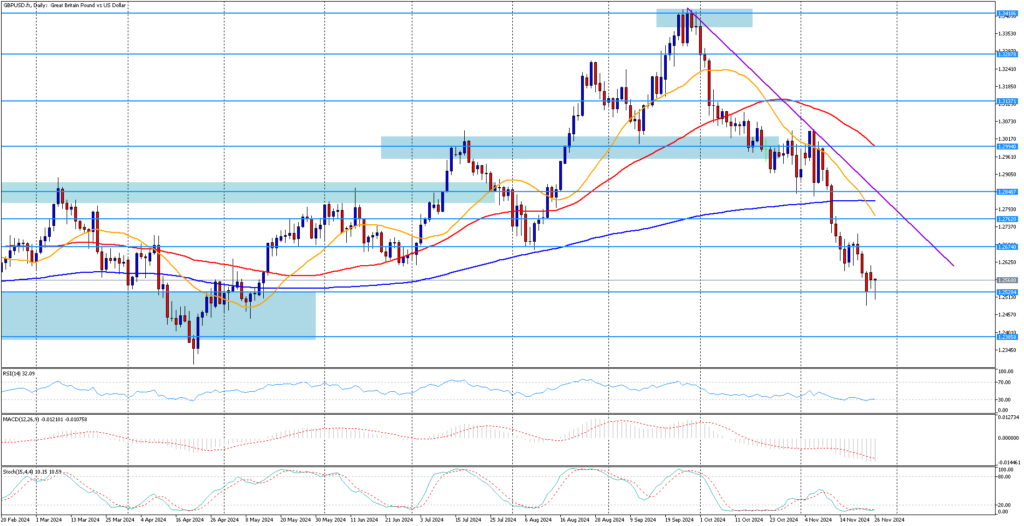Click the 1 Oct 2024 date marker
Screen dimensions: 1024x526
tap(710, 520)
